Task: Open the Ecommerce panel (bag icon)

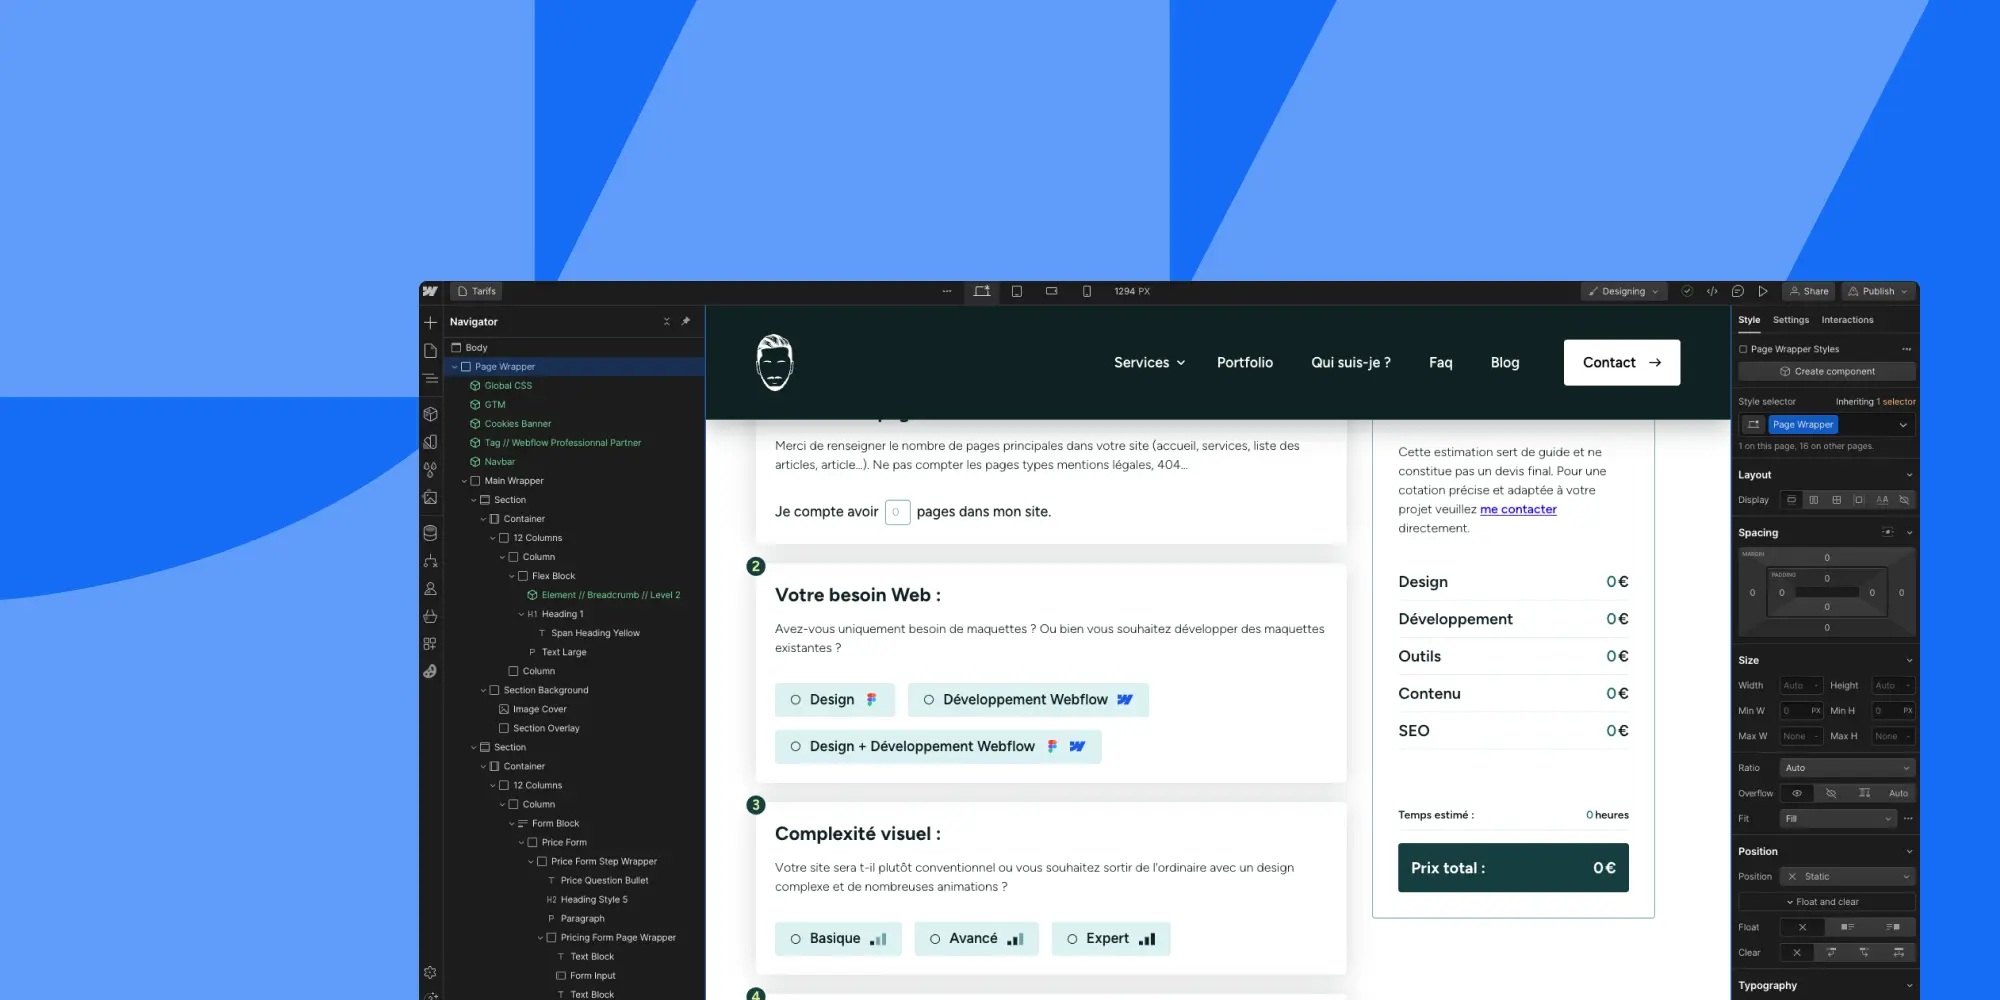Action: (x=430, y=616)
